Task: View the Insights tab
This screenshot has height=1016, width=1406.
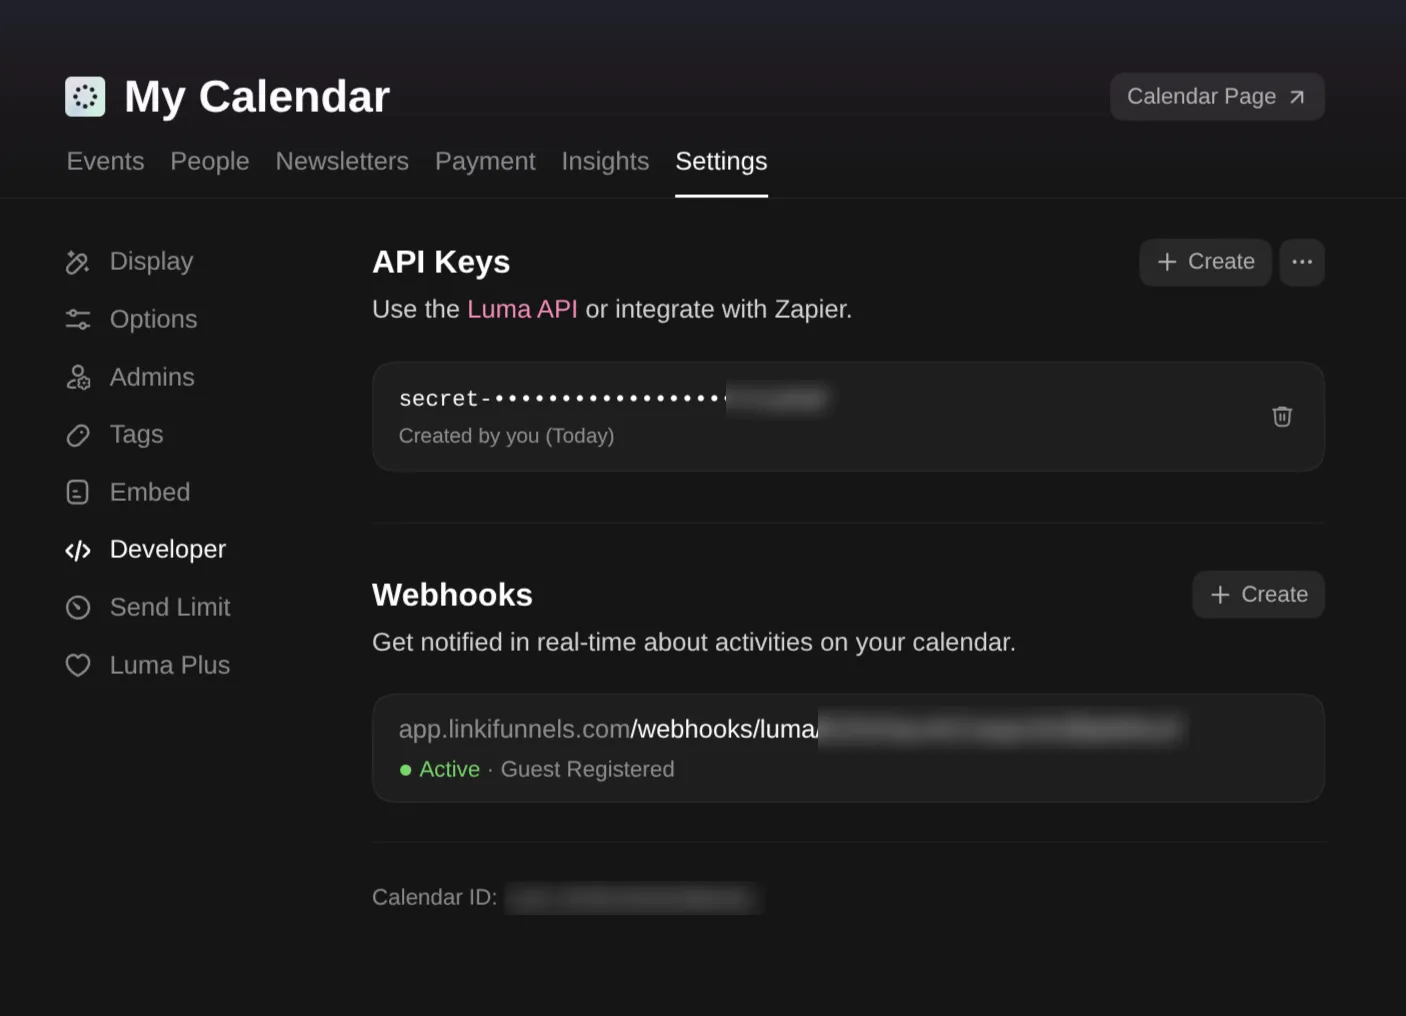Action: (605, 161)
